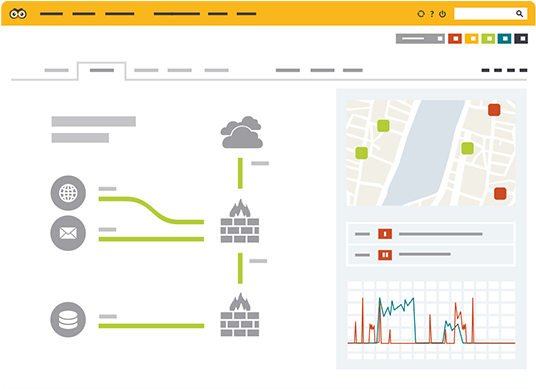Select the active outlined tab
Screen dimensions: 536x389
coord(102,71)
